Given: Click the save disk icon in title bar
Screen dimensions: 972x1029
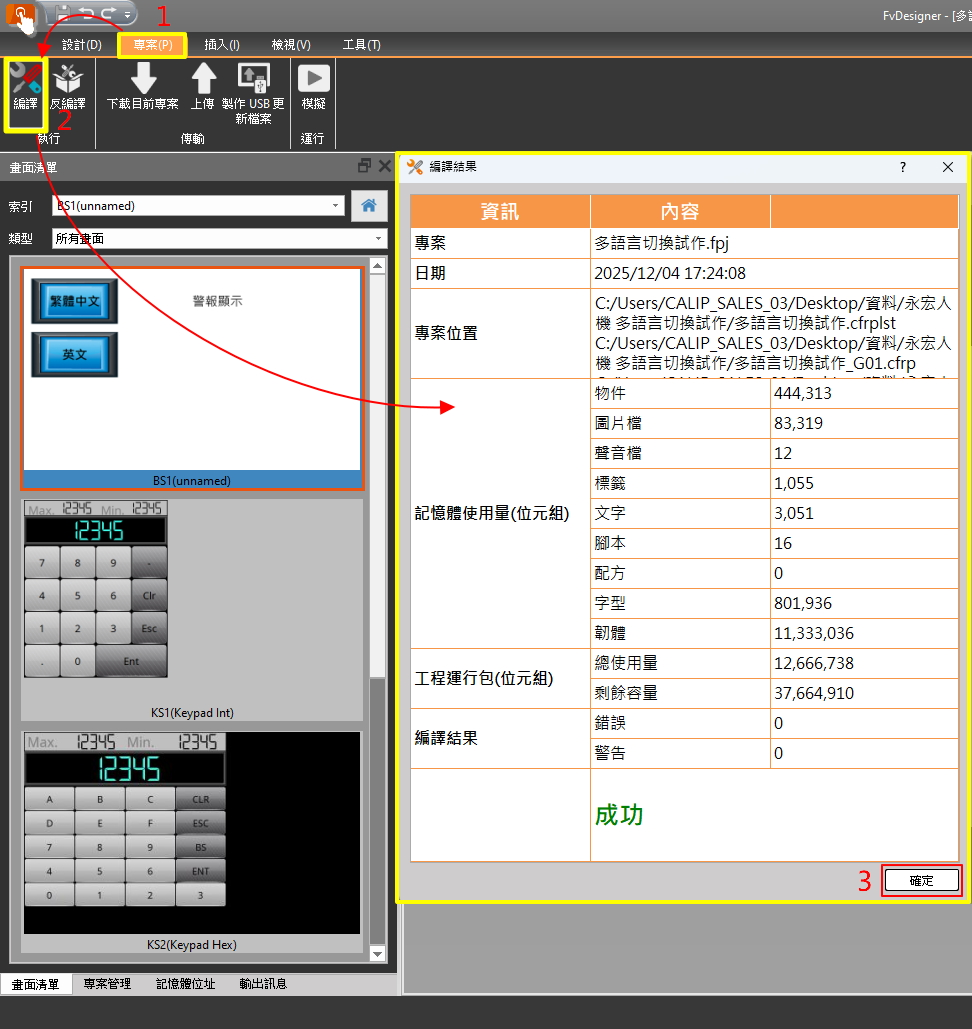Looking at the screenshot, I should tap(62, 14).
